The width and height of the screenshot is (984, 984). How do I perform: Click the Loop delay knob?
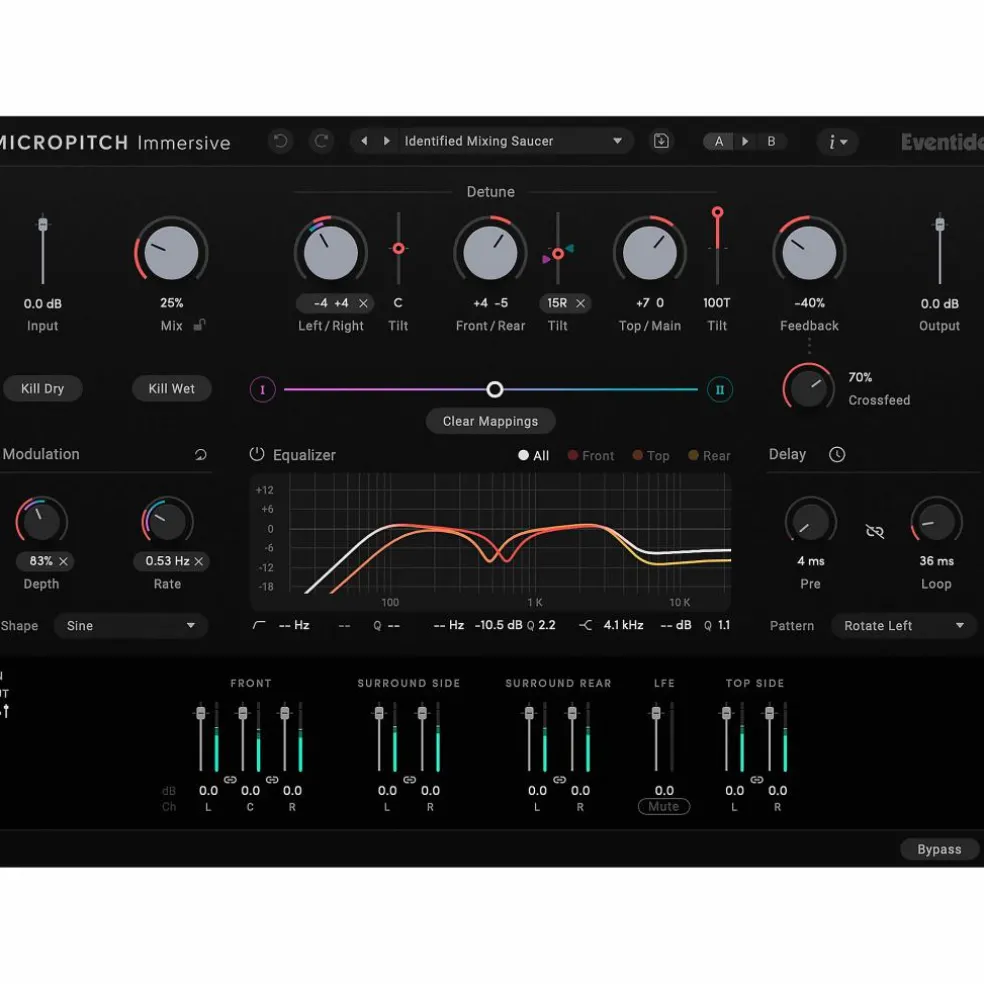pos(936,522)
